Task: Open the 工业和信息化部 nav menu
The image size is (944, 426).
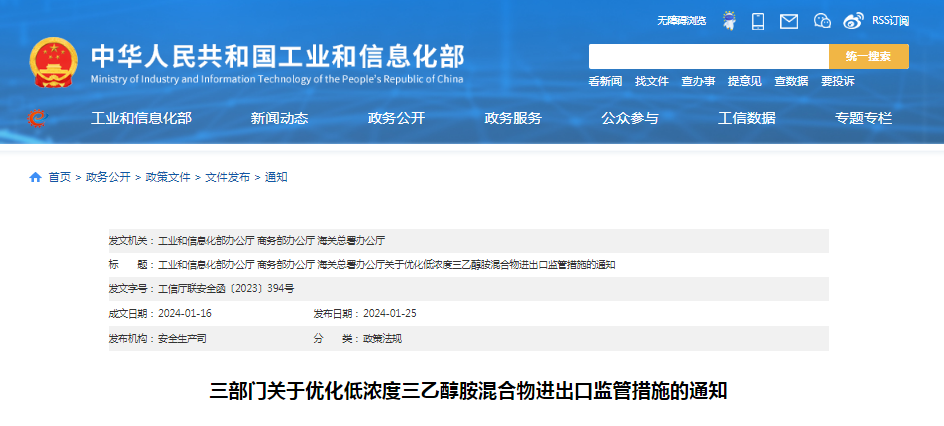Action: 141,118
